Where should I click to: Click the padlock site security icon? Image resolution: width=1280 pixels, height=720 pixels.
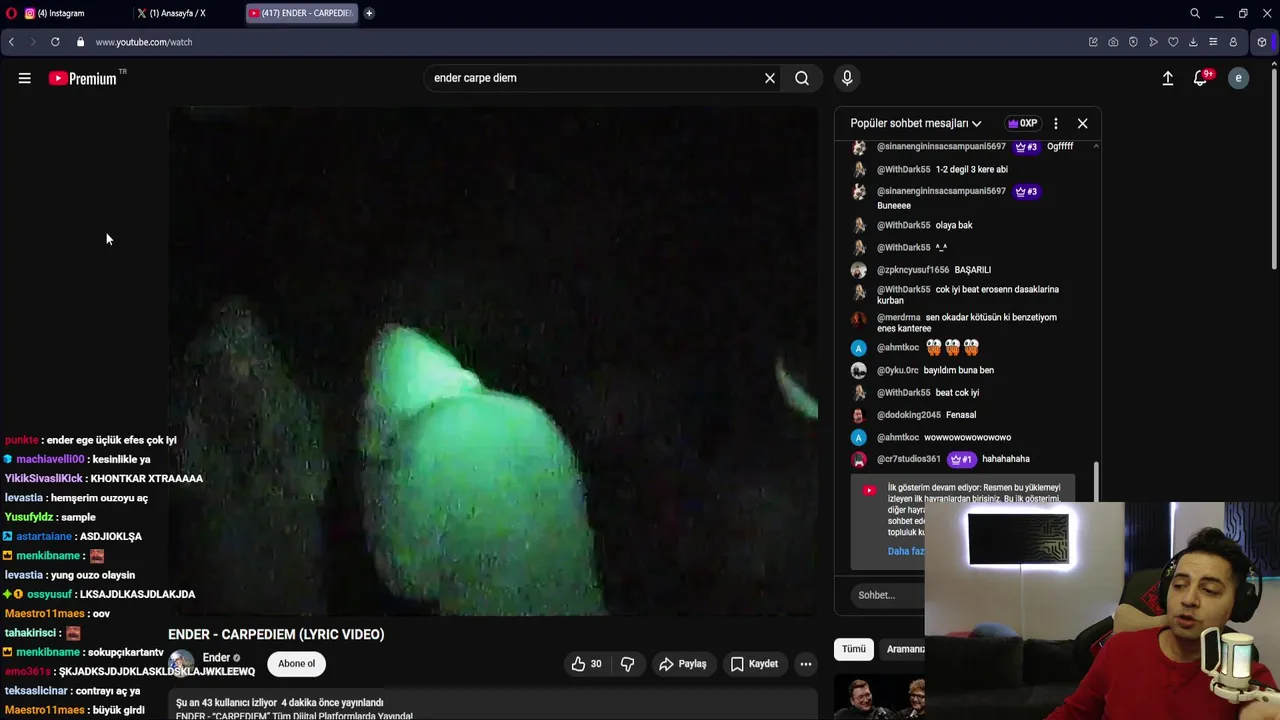pyautogui.click(x=80, y=42)
